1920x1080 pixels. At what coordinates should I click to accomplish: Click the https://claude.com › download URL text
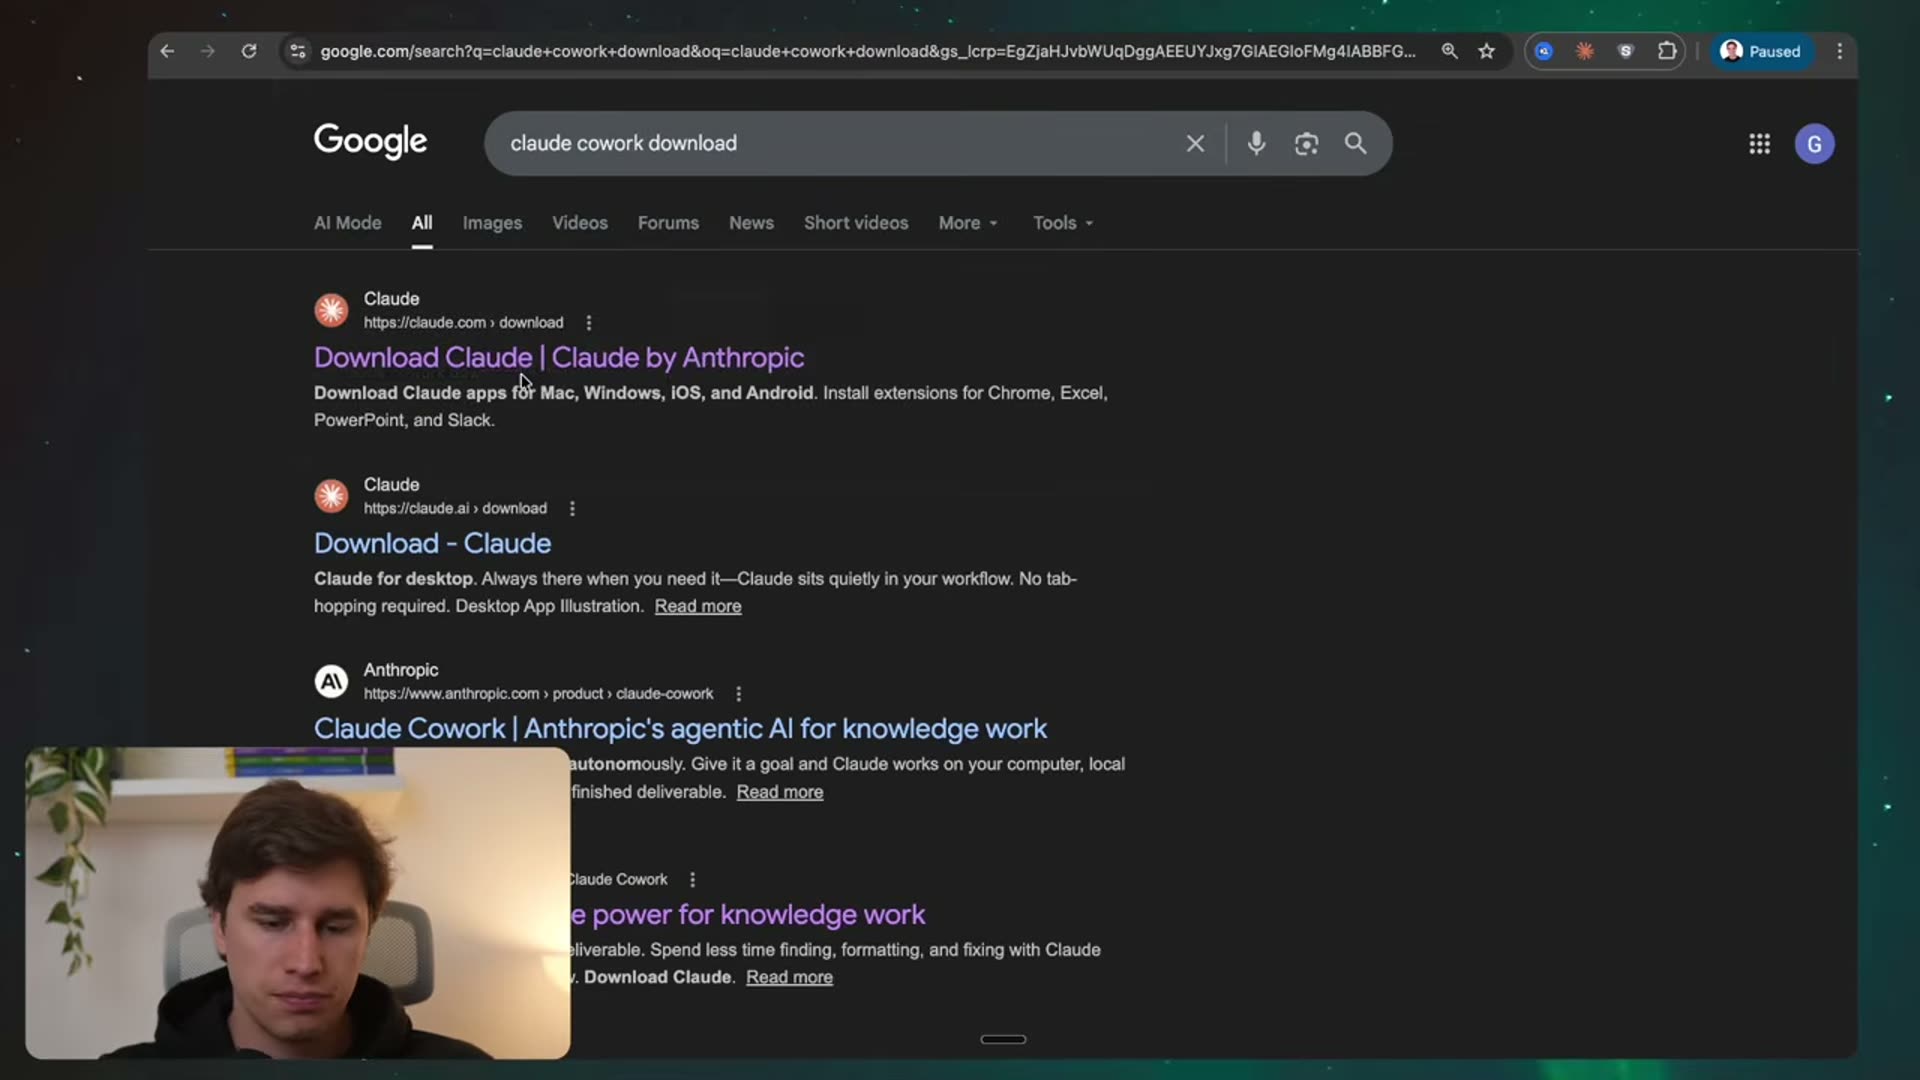coord(463,323)
